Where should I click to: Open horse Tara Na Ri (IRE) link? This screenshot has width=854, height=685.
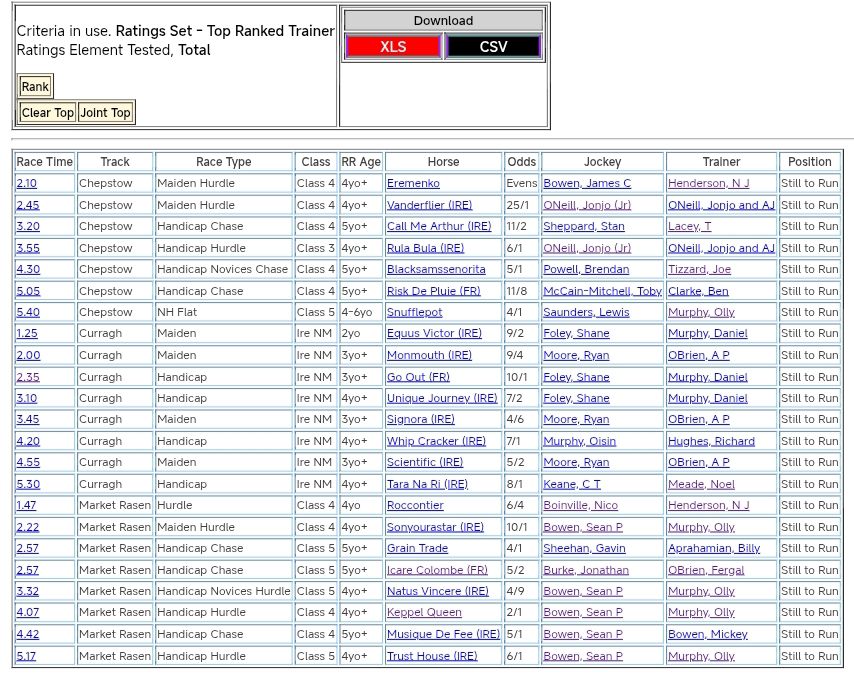427,484
